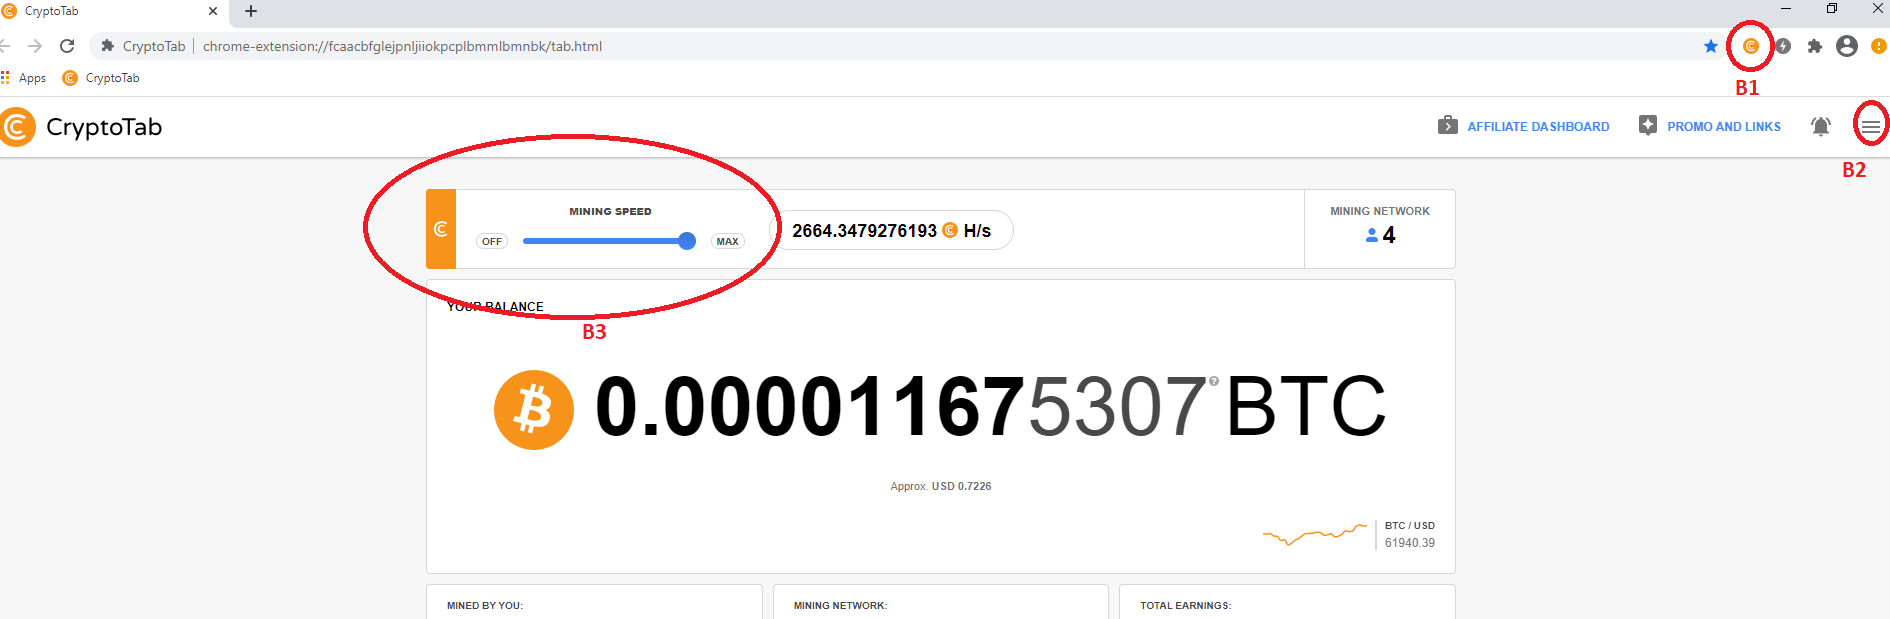Click the BTC balance 0.000011675307
This screenshot has width=1890, height=619.
[900, 407]
